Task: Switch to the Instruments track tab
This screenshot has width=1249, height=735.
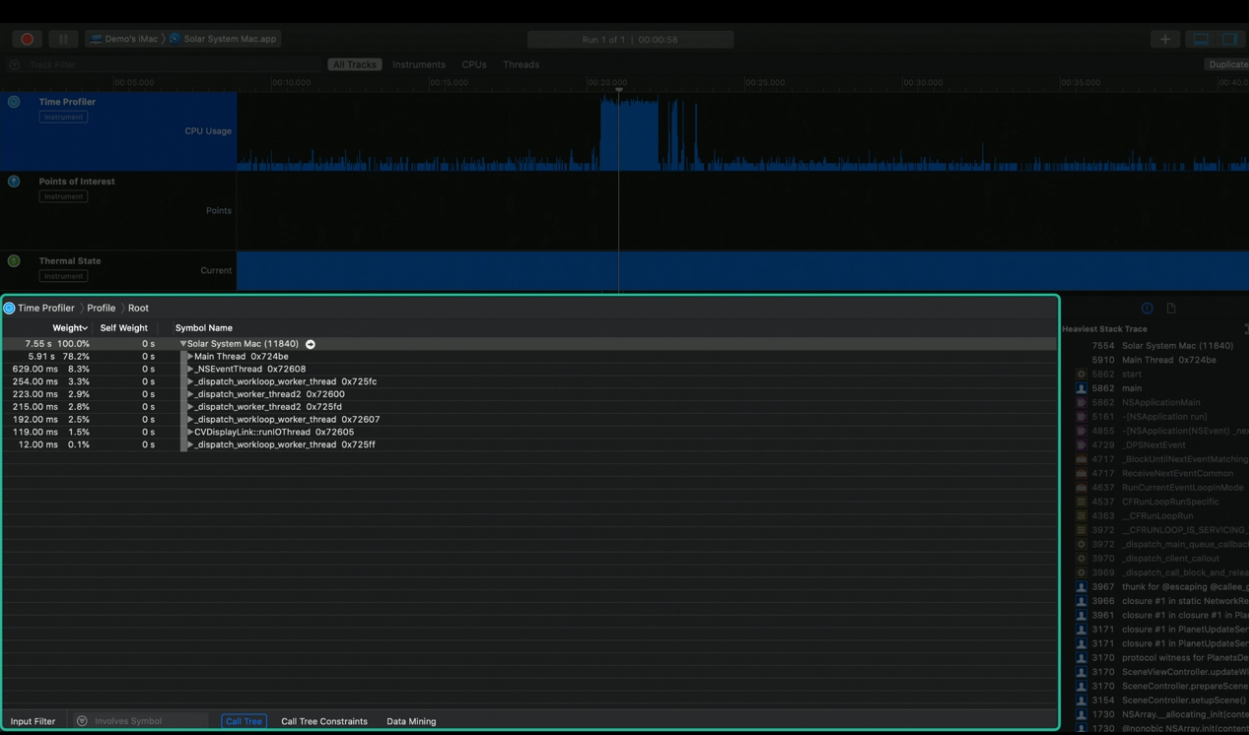Action: coord(419,65)
